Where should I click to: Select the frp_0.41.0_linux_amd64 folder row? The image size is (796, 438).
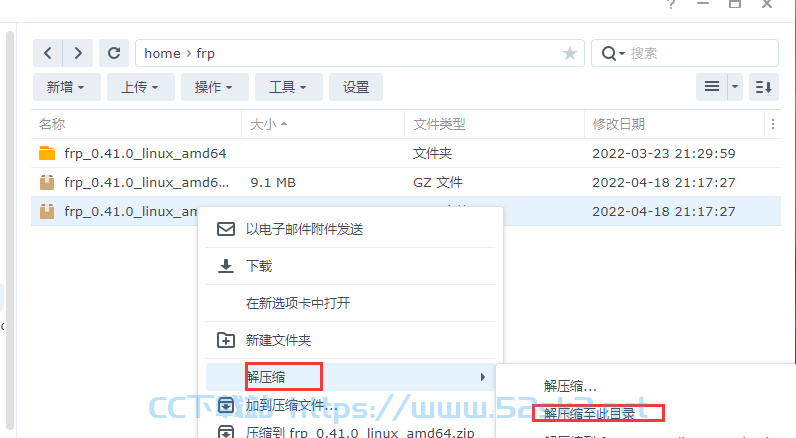[406, 153]
